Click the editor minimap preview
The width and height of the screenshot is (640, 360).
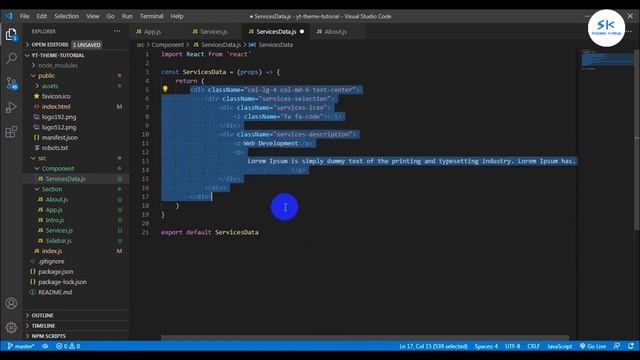(607, 60)
